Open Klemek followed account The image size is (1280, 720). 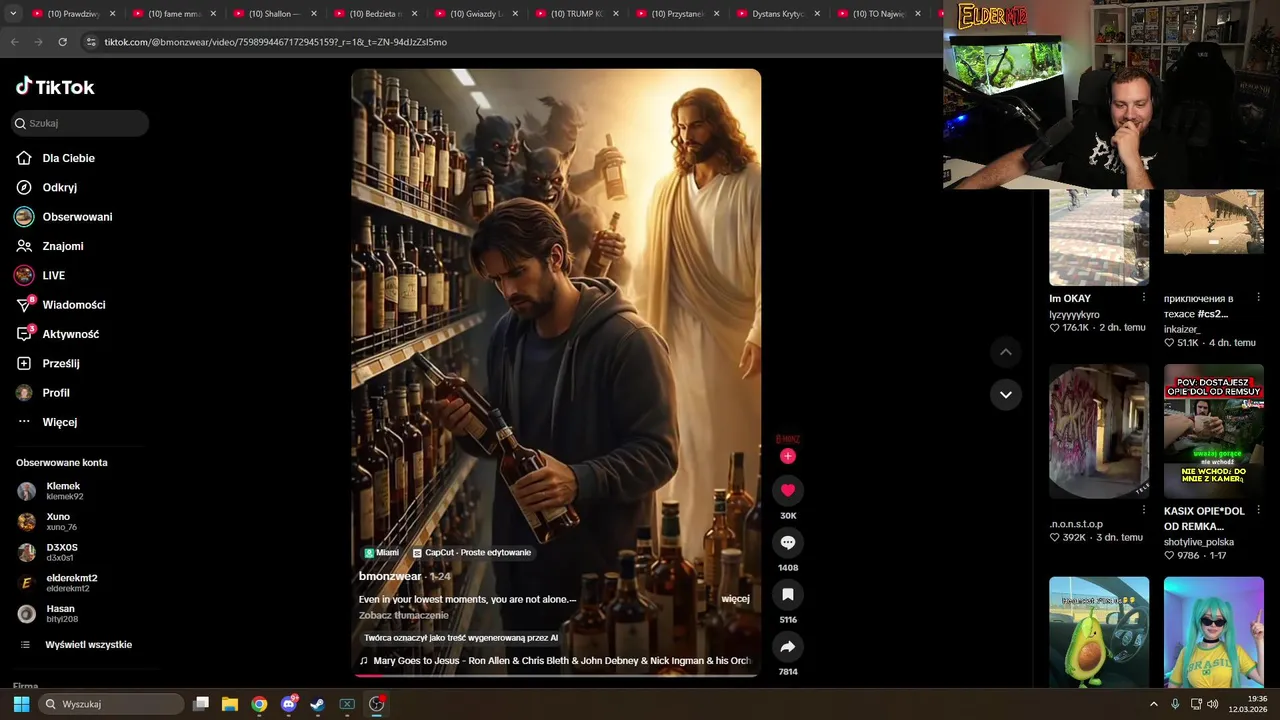[63, 491]
